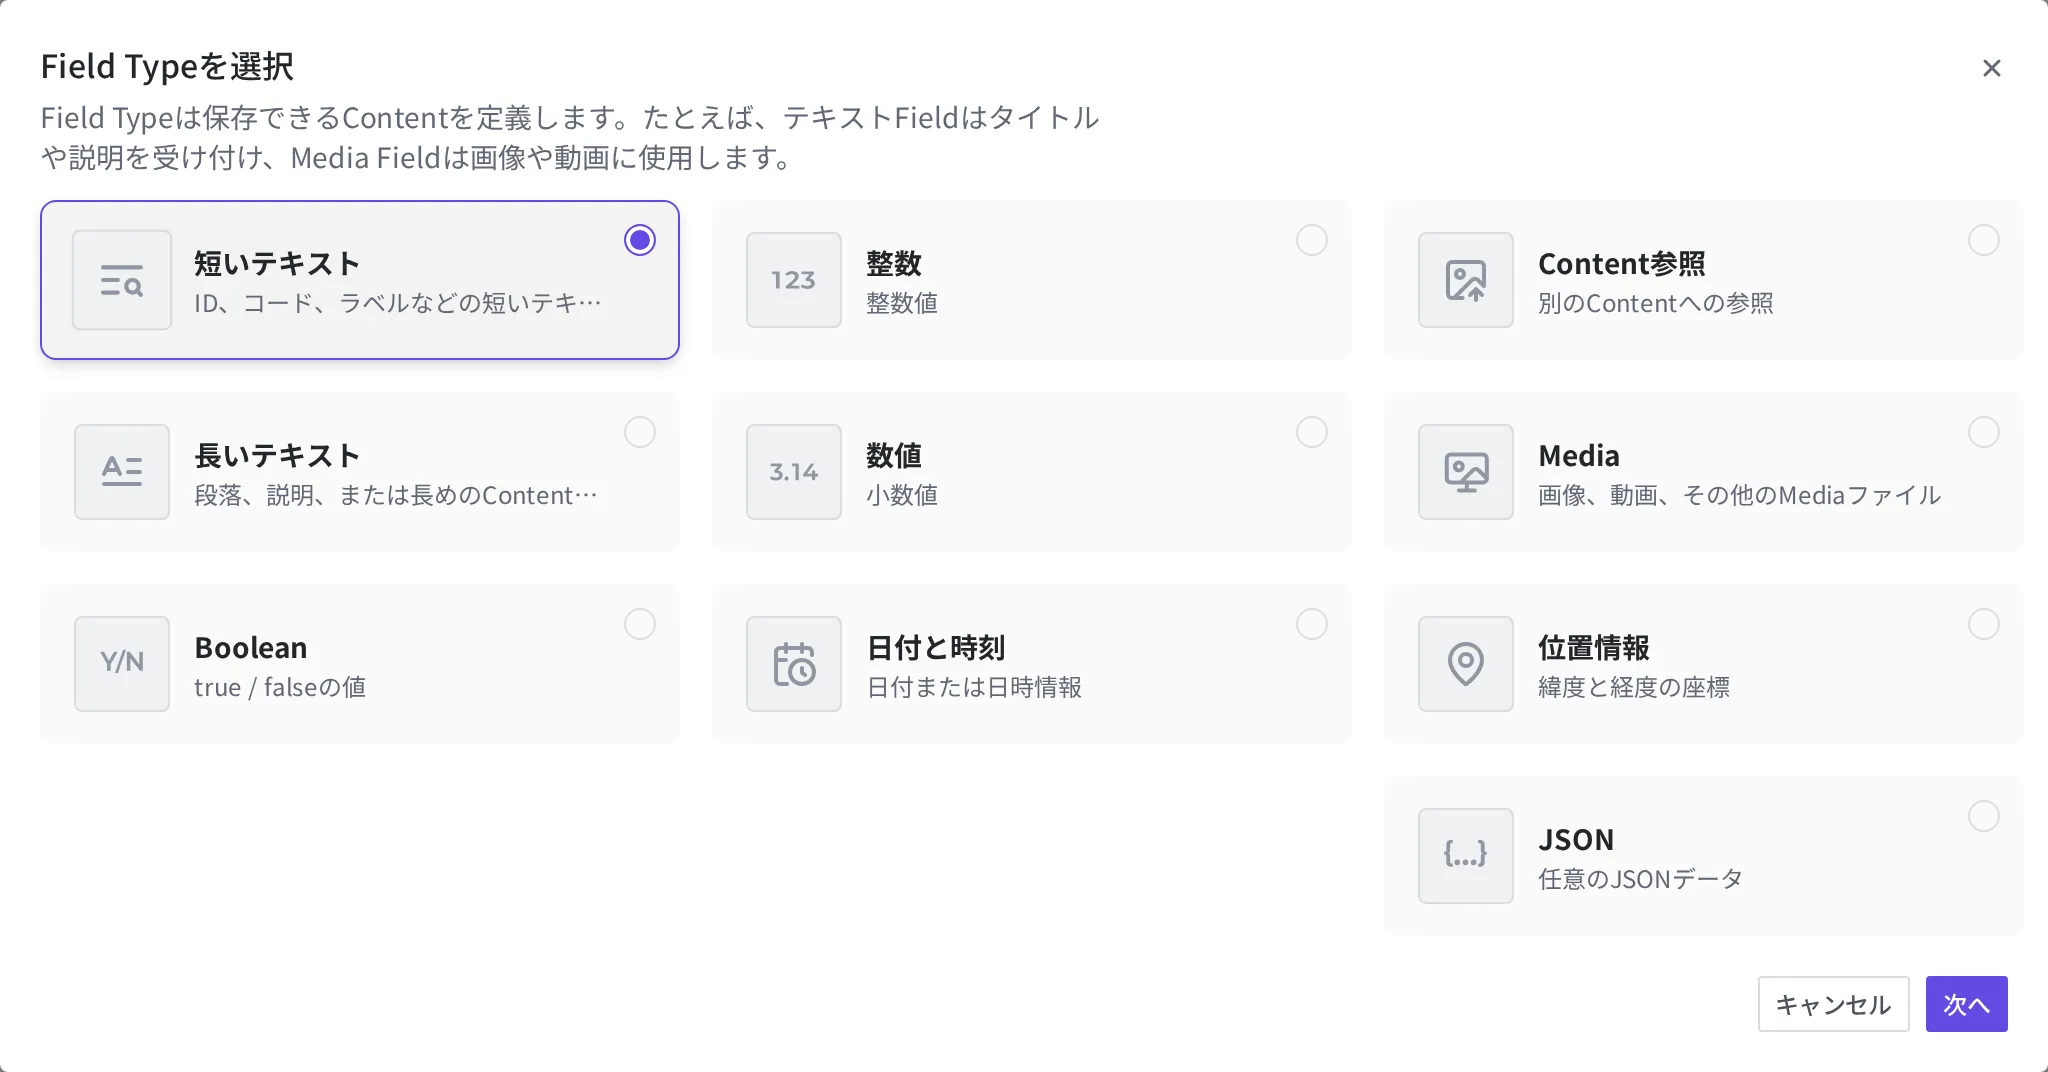
Task: Click the 長いテキスト card title
Action: tap(277, 455)
